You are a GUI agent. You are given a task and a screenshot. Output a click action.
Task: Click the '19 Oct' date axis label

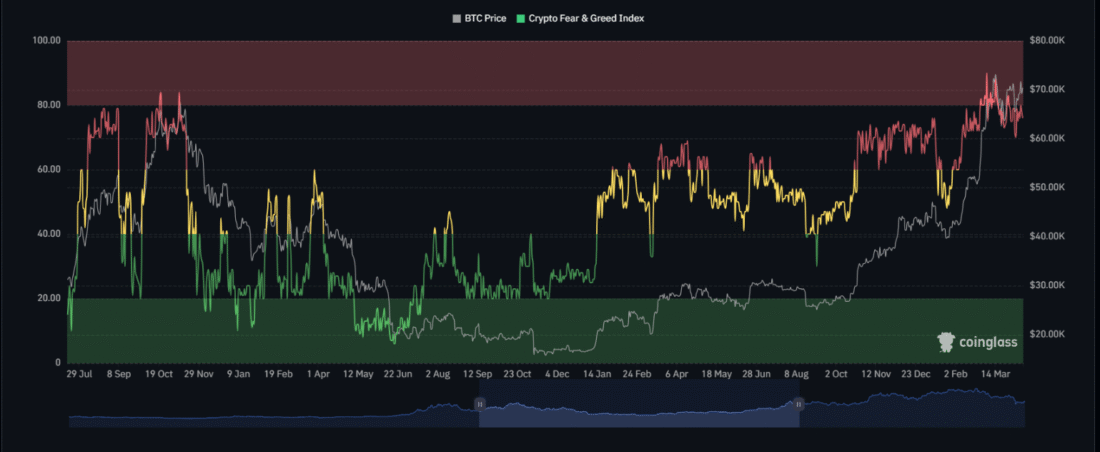coord(159,374)
